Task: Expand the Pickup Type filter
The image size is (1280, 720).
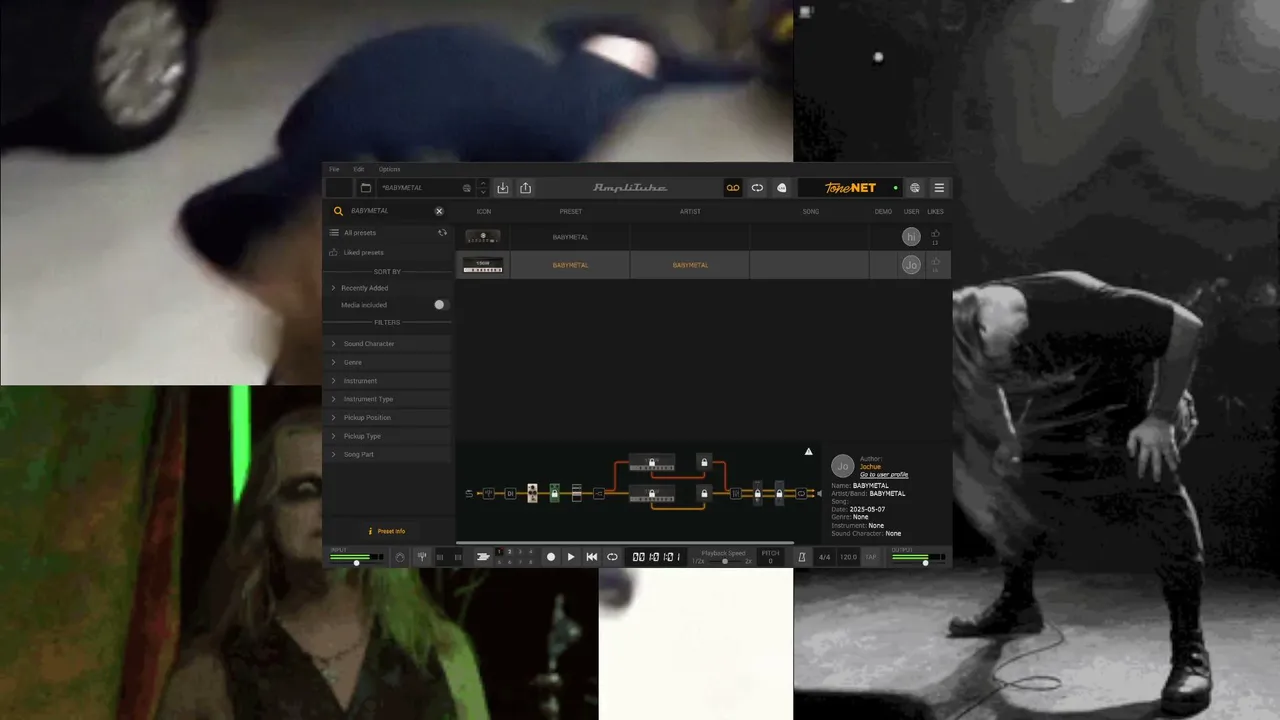Action: [388, 436]
